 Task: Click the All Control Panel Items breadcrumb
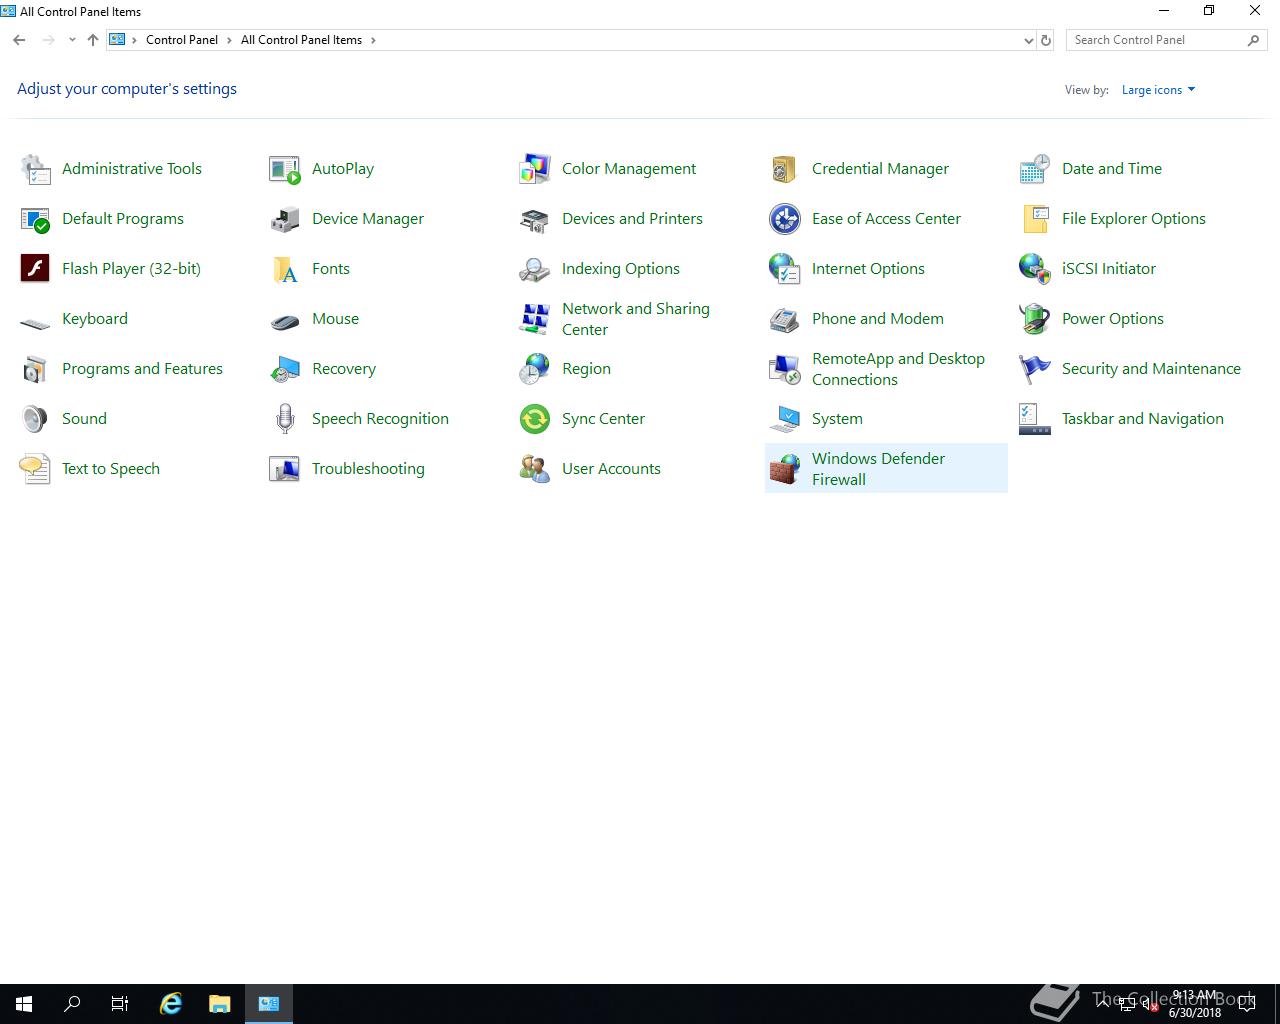pos(301,40)
